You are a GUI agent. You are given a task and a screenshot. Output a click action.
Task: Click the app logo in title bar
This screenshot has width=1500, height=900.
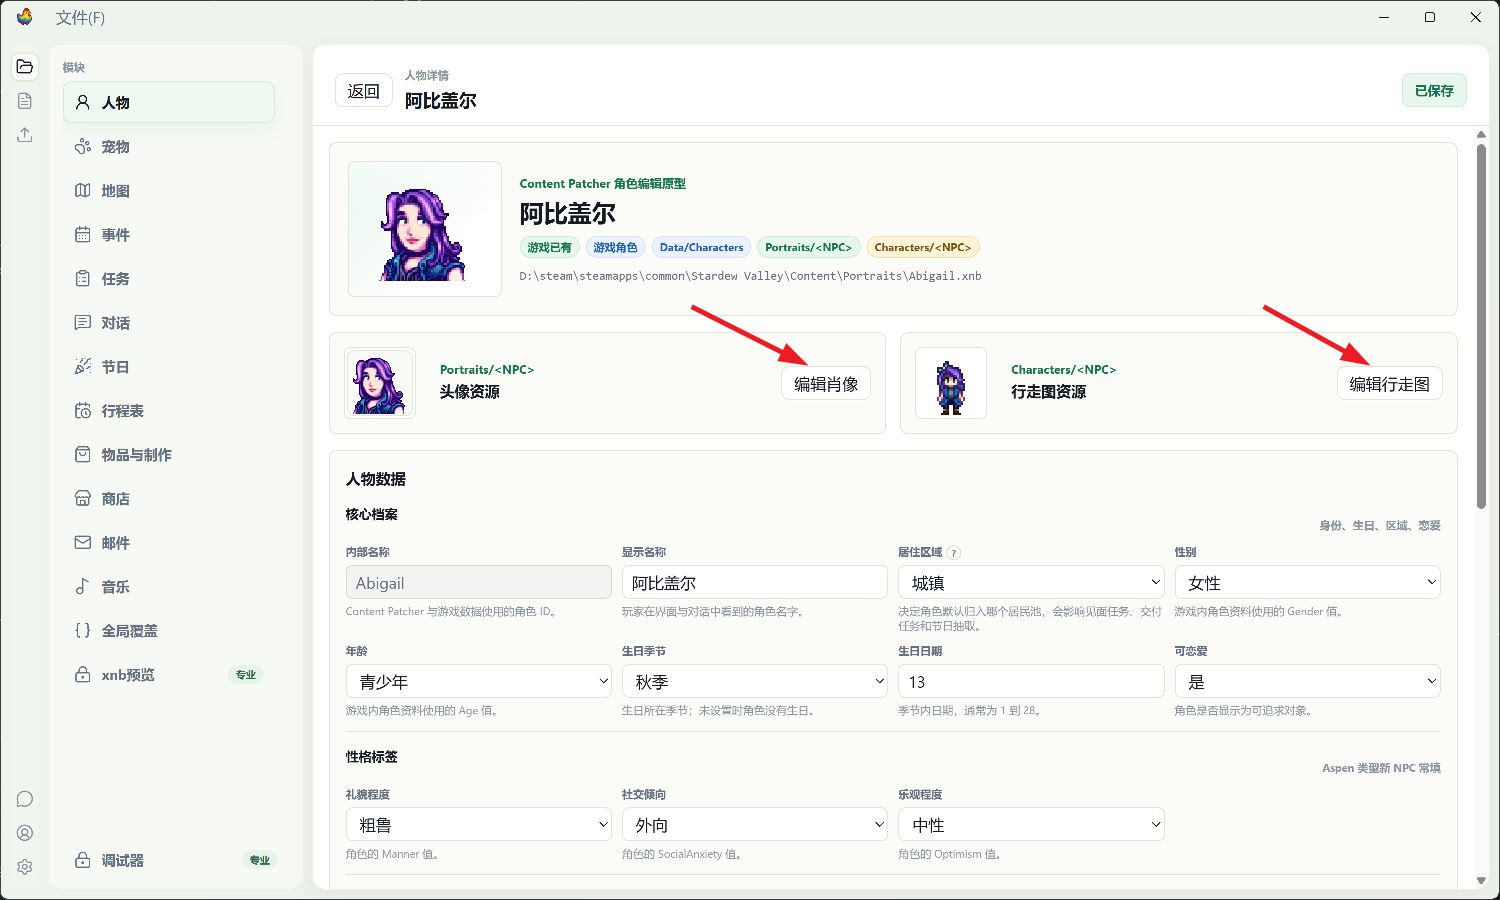pos(25,17)
